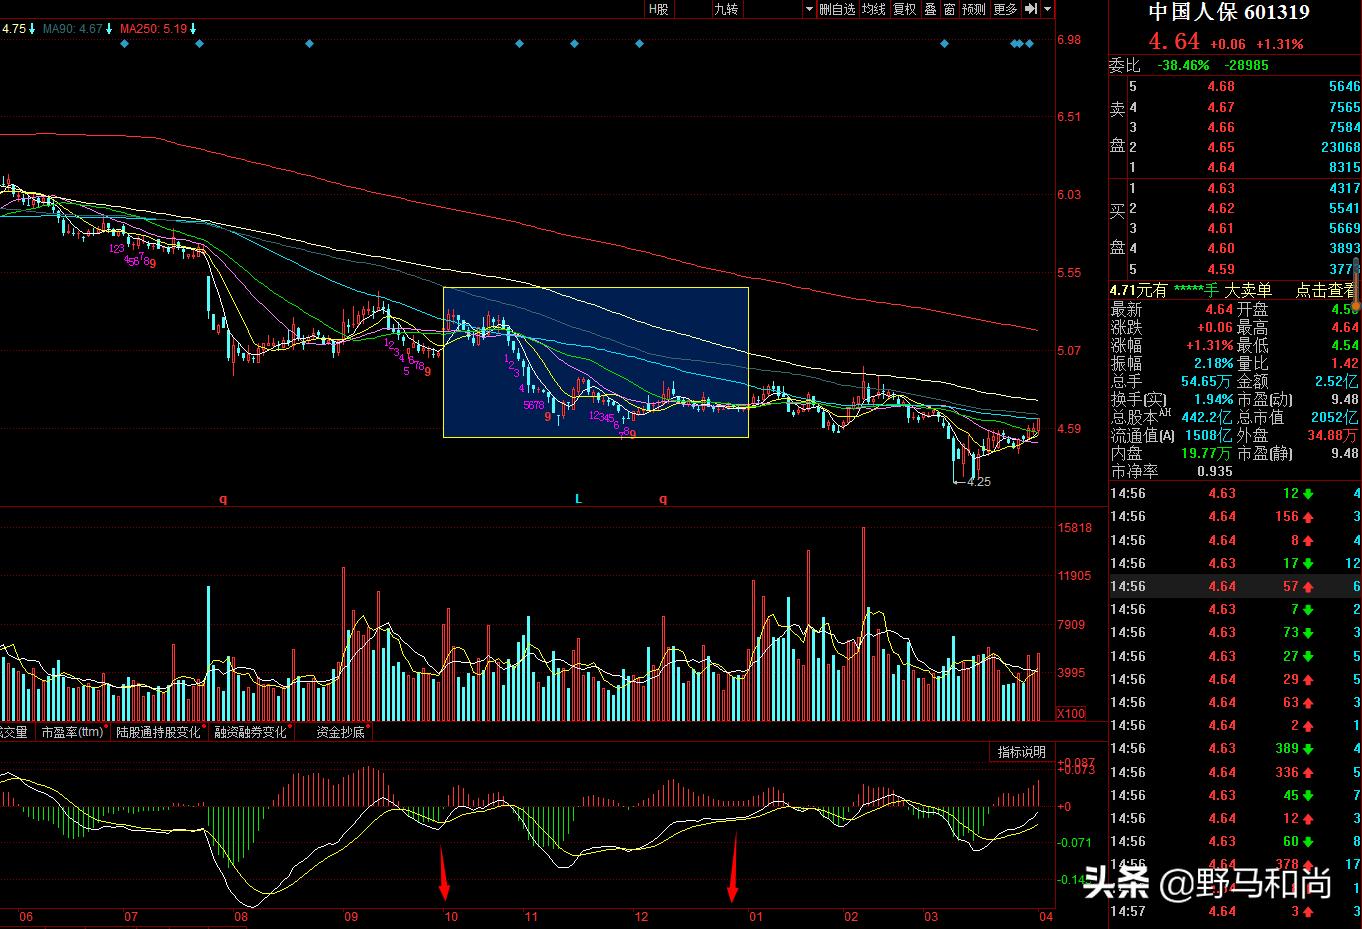Toggle 复权 price adjustment
The height and width of the screenshot is (929, 1362).
coord(904,9)
